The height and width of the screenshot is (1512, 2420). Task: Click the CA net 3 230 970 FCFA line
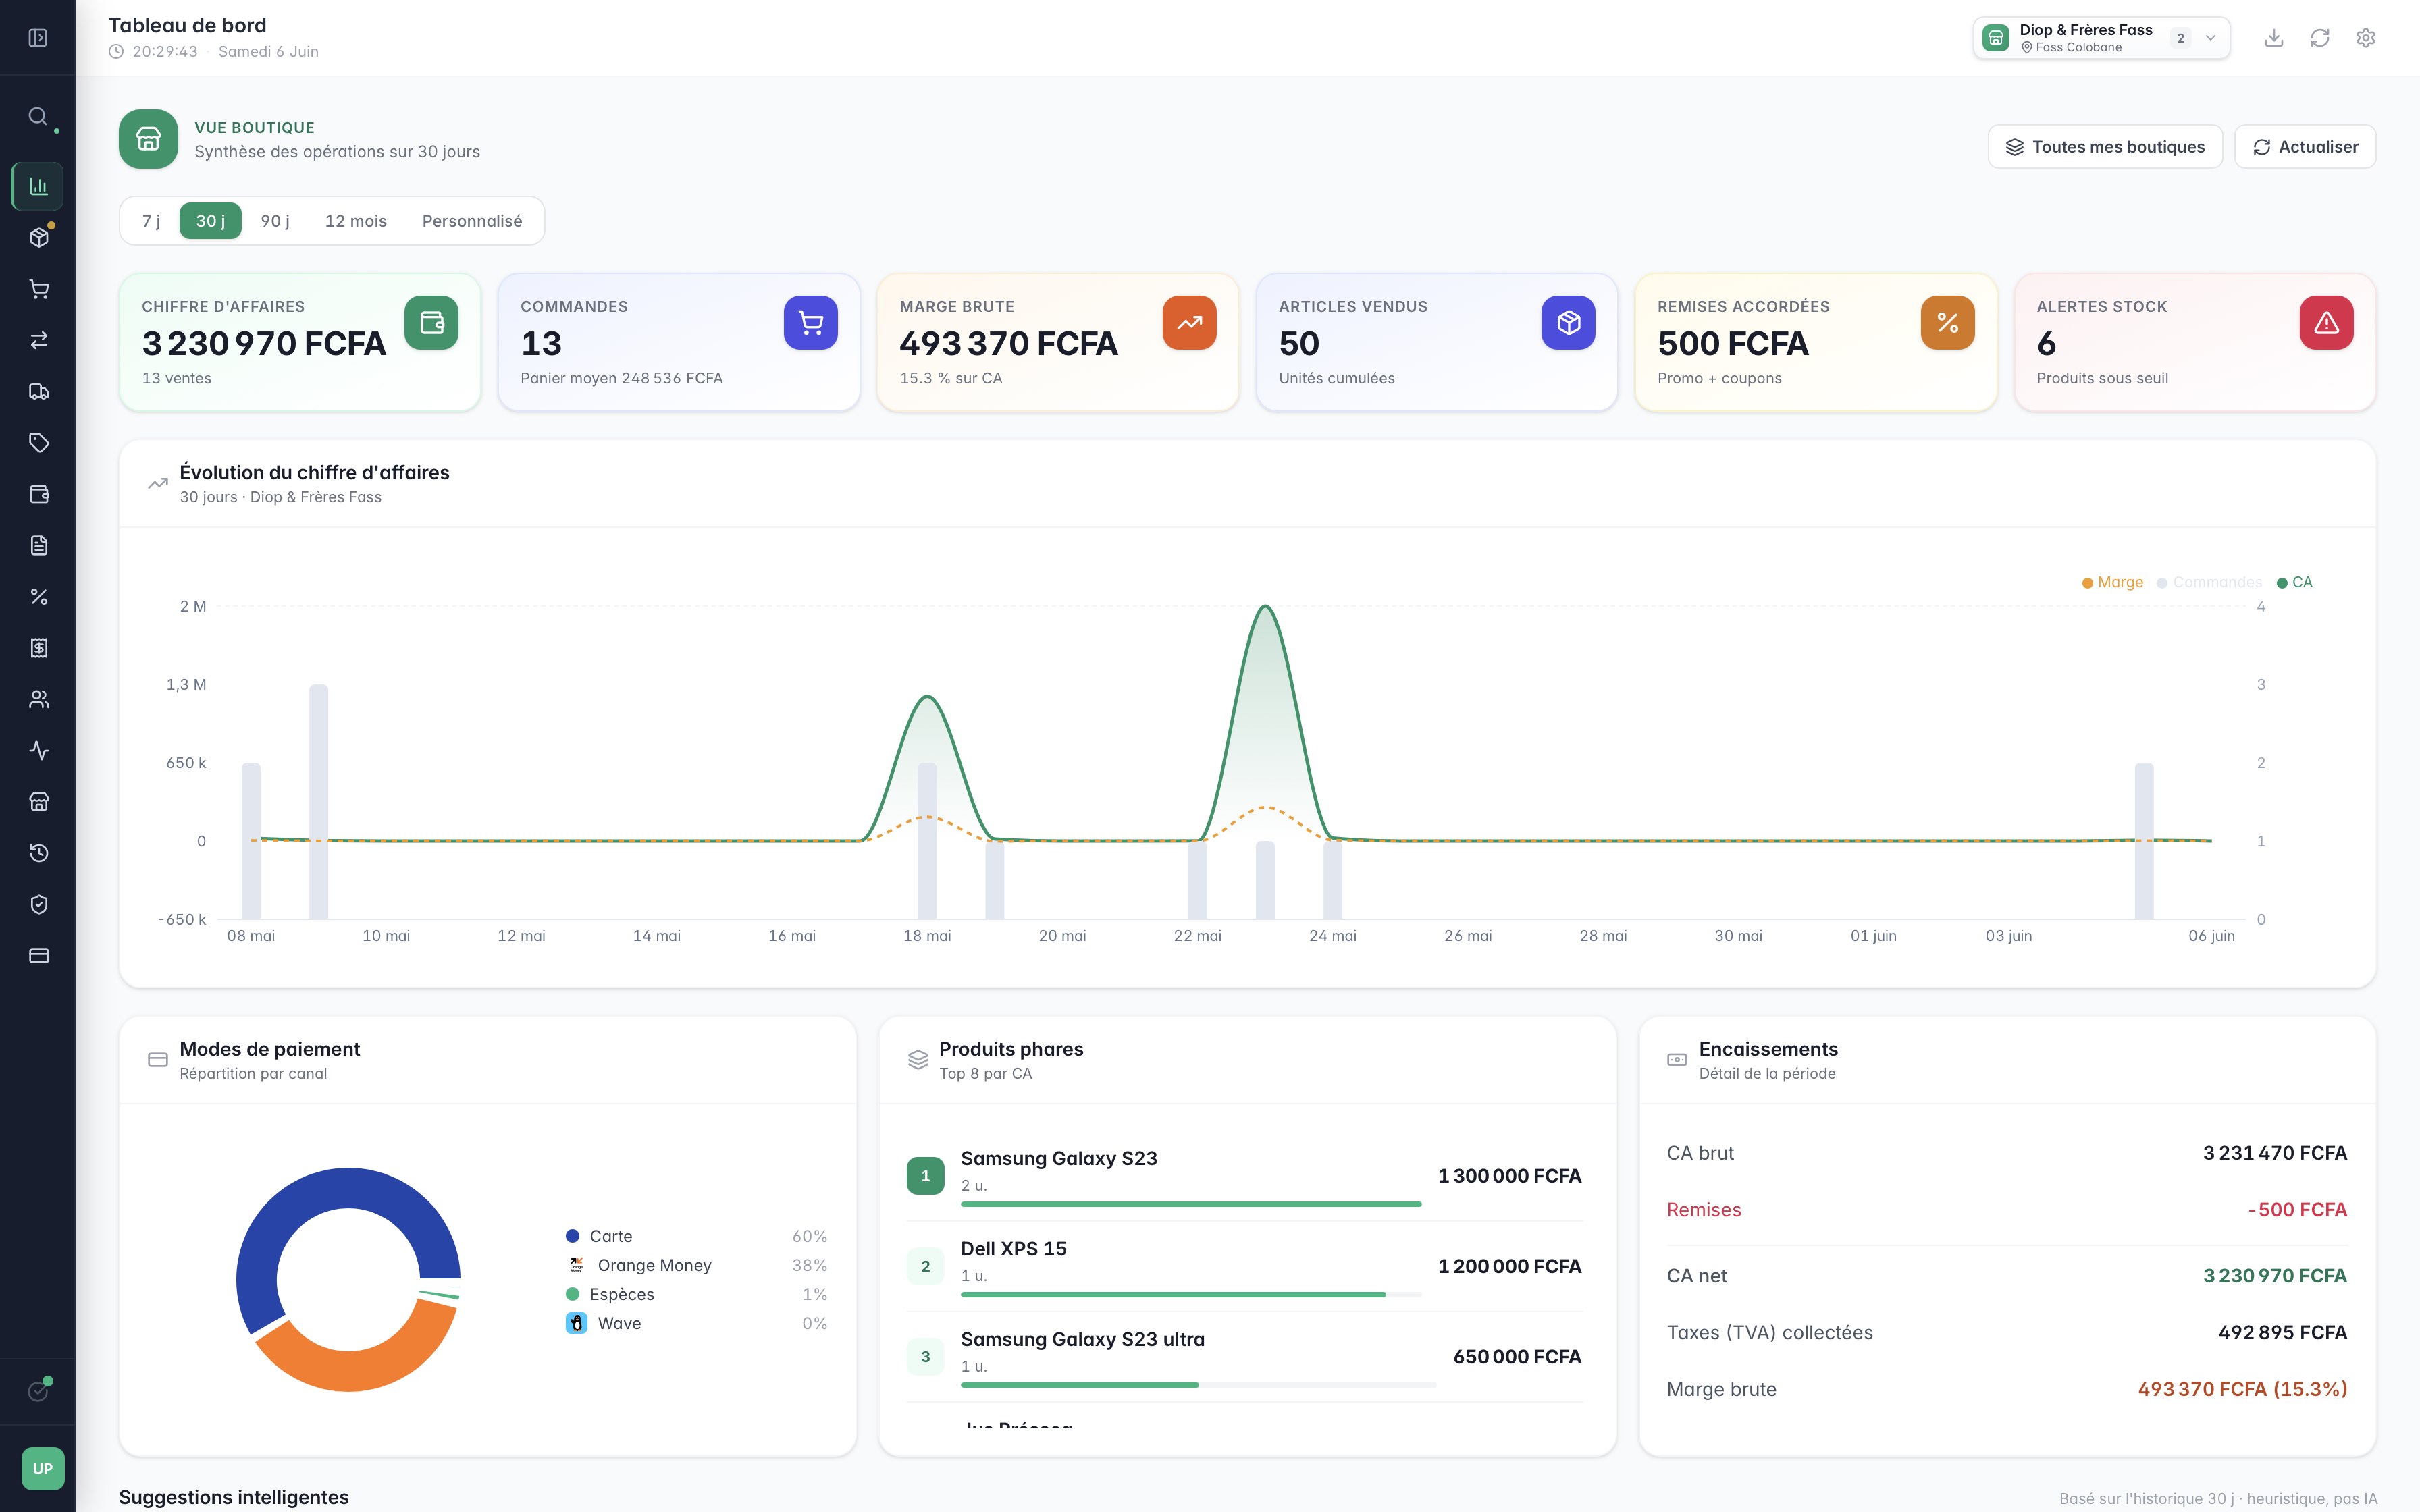tap(2007, 1276)
